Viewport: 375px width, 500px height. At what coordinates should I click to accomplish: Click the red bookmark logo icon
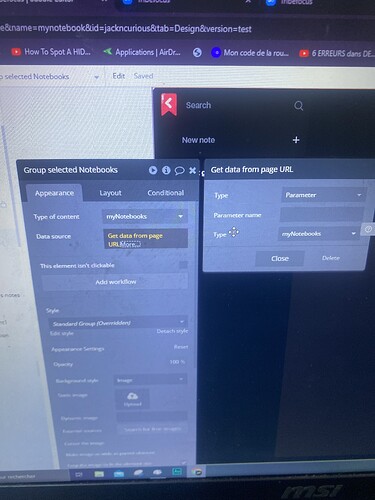pos(169,104)
